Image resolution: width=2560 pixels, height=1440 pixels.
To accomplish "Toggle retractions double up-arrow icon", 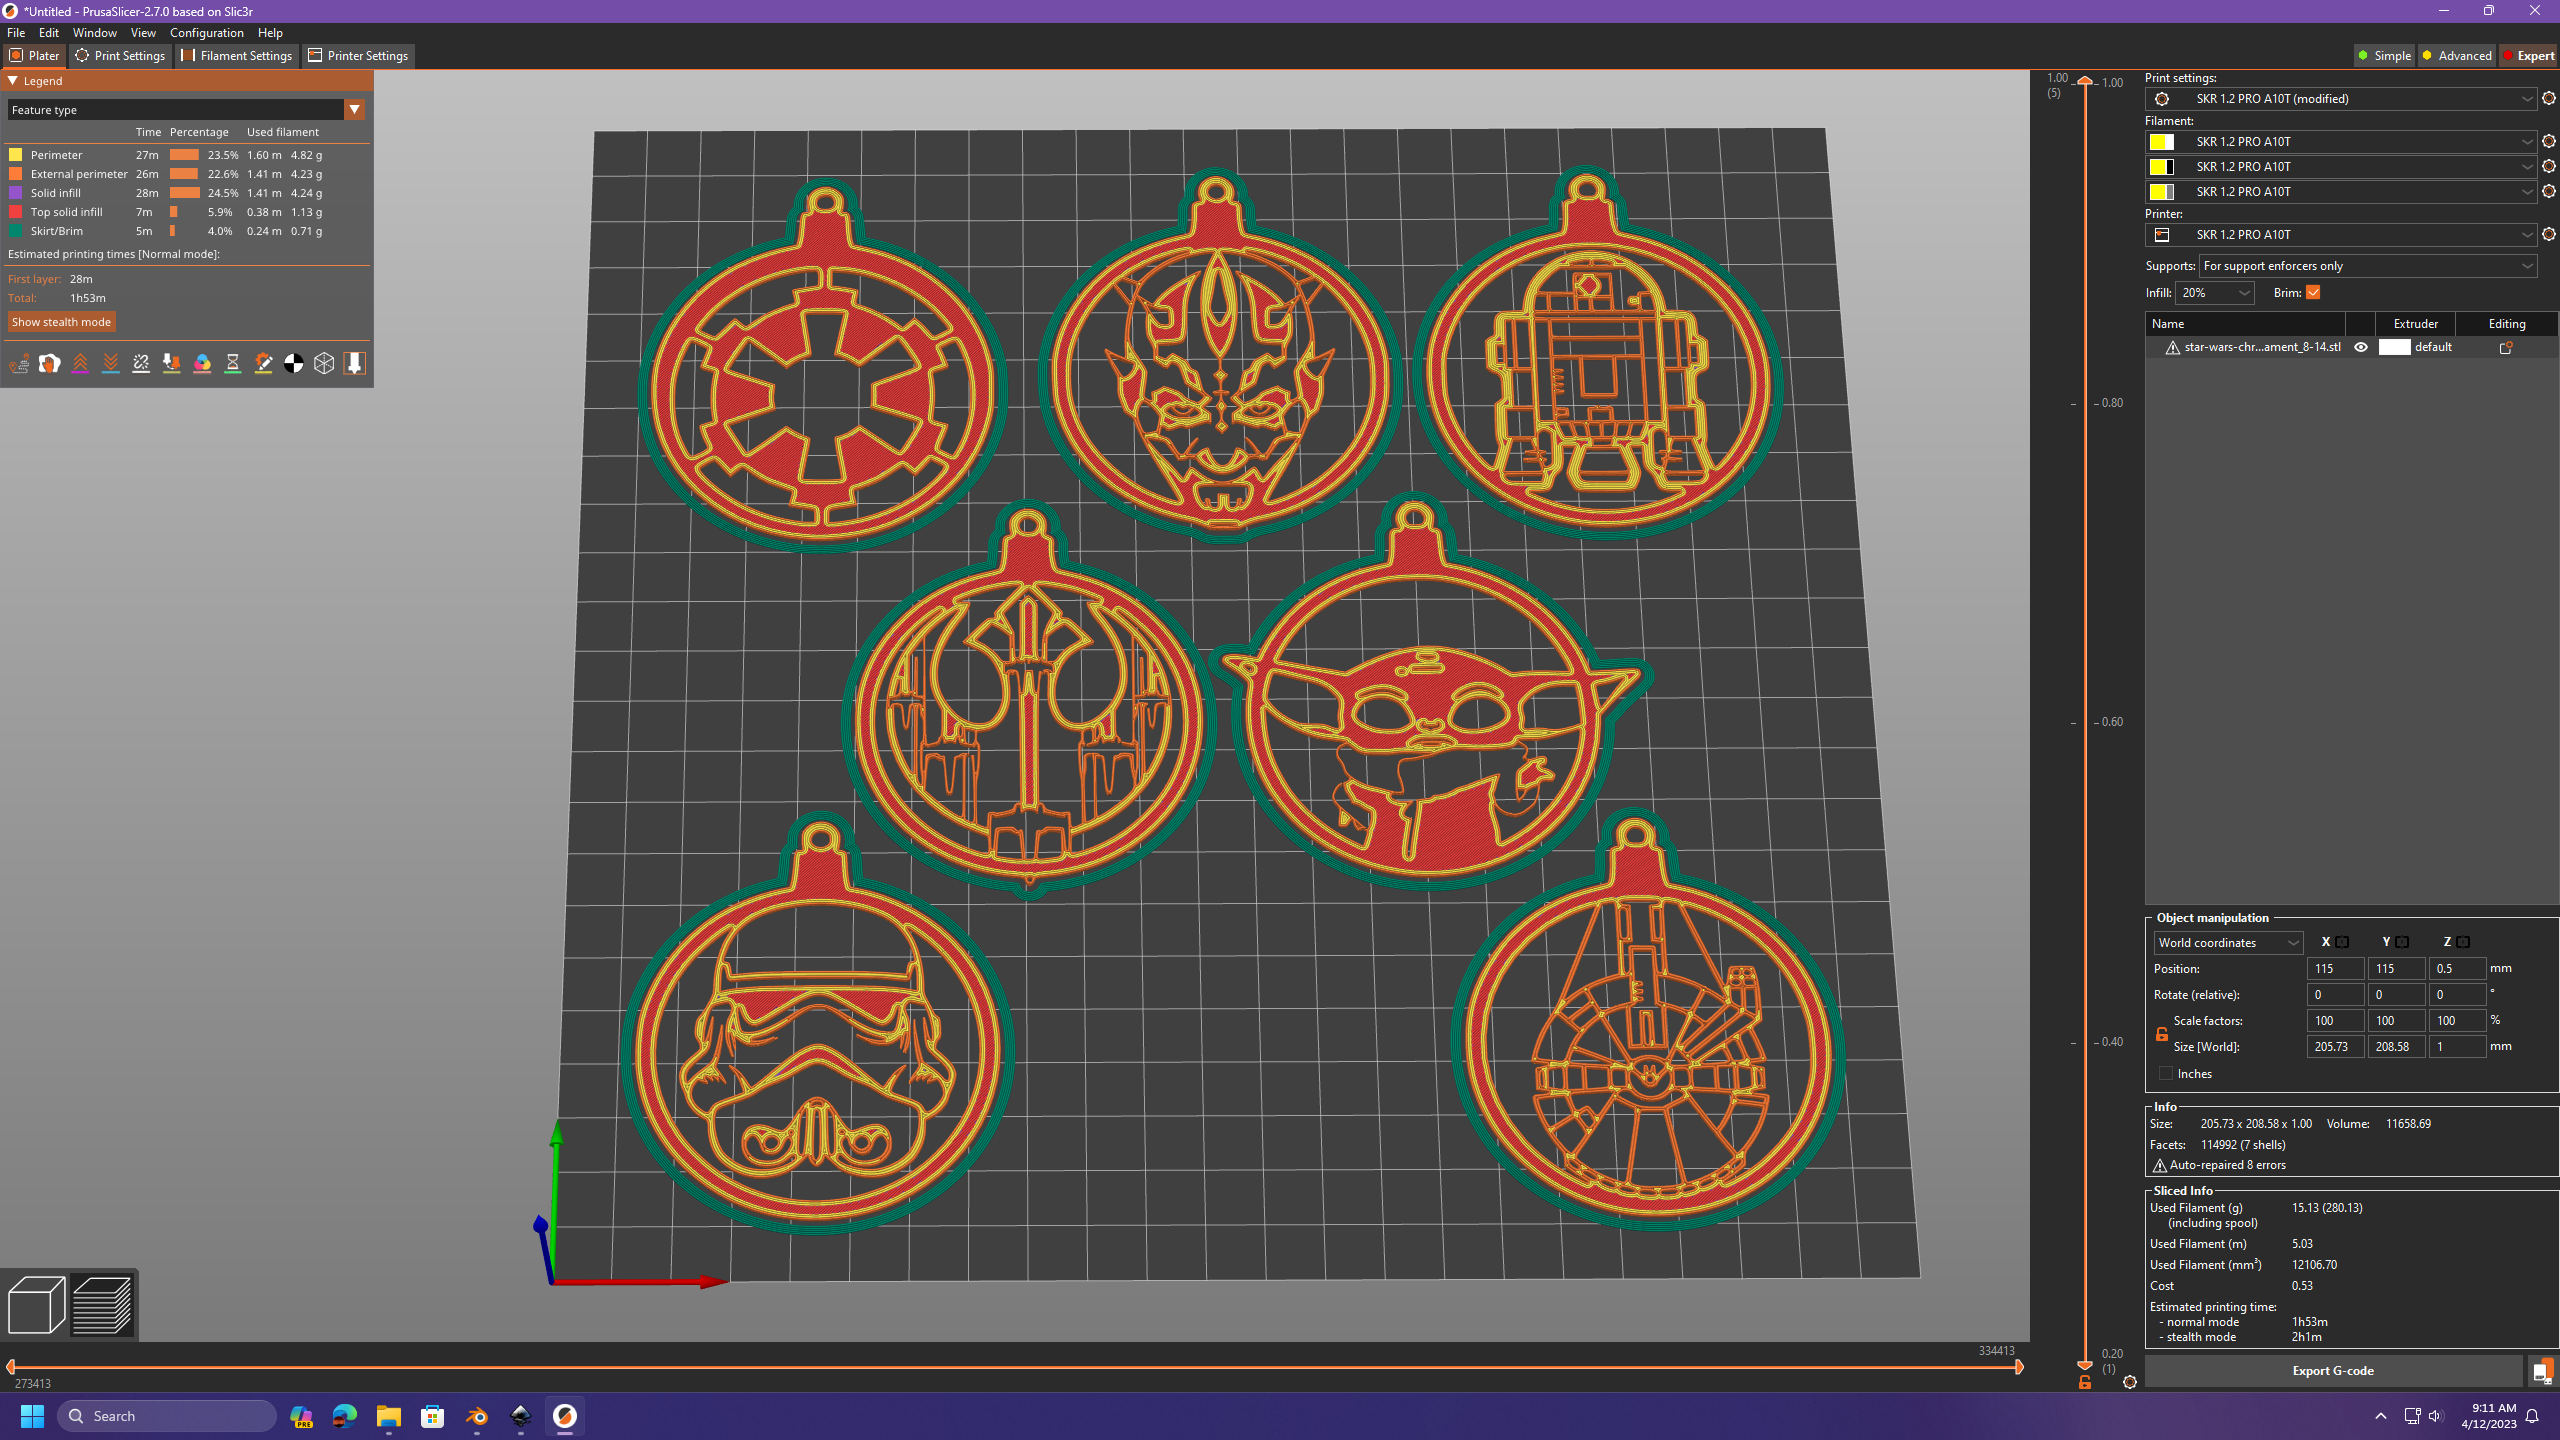I will [80, 364].
